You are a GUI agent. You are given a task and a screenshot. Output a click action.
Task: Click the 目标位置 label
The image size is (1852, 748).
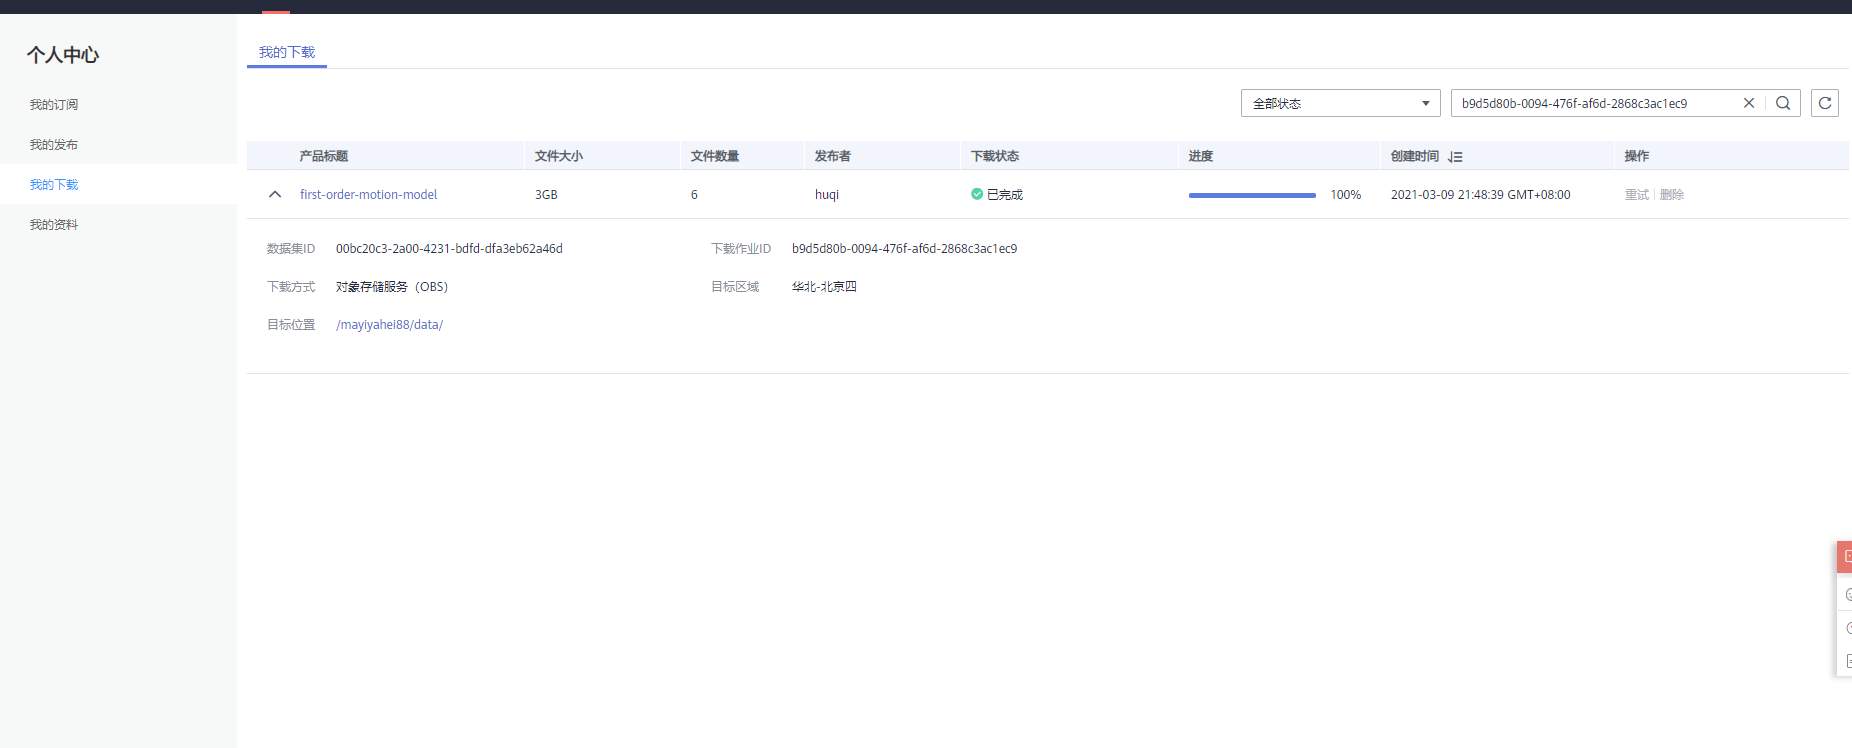(291, 324)
